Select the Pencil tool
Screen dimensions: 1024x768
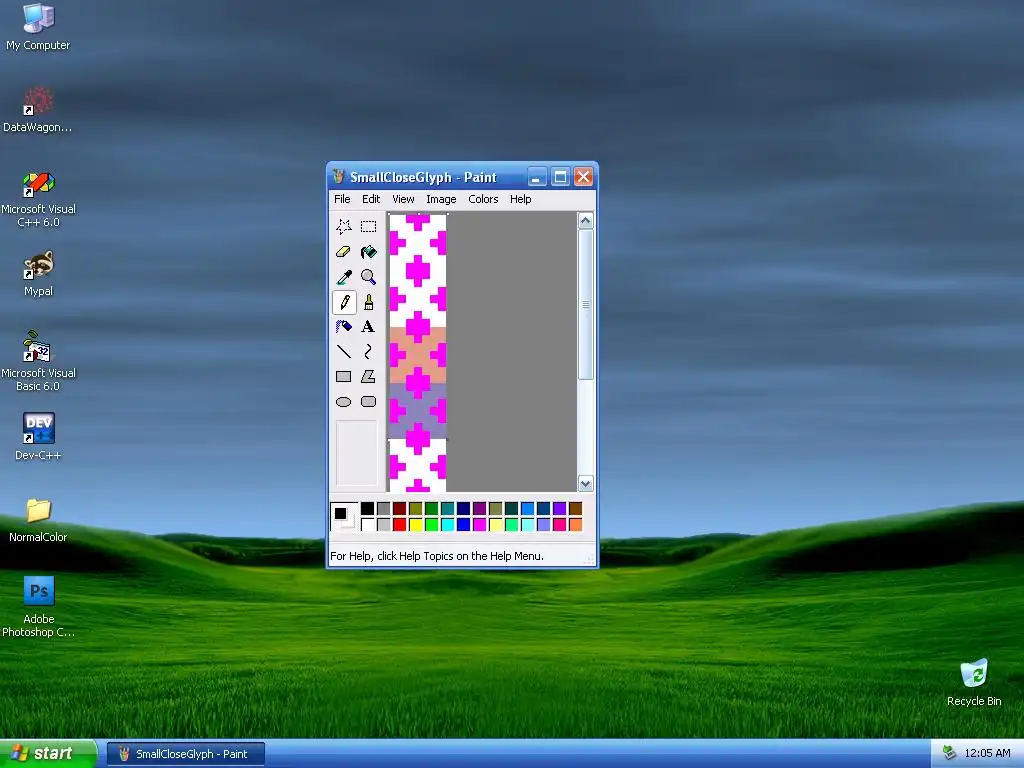[x=344, y=302]
